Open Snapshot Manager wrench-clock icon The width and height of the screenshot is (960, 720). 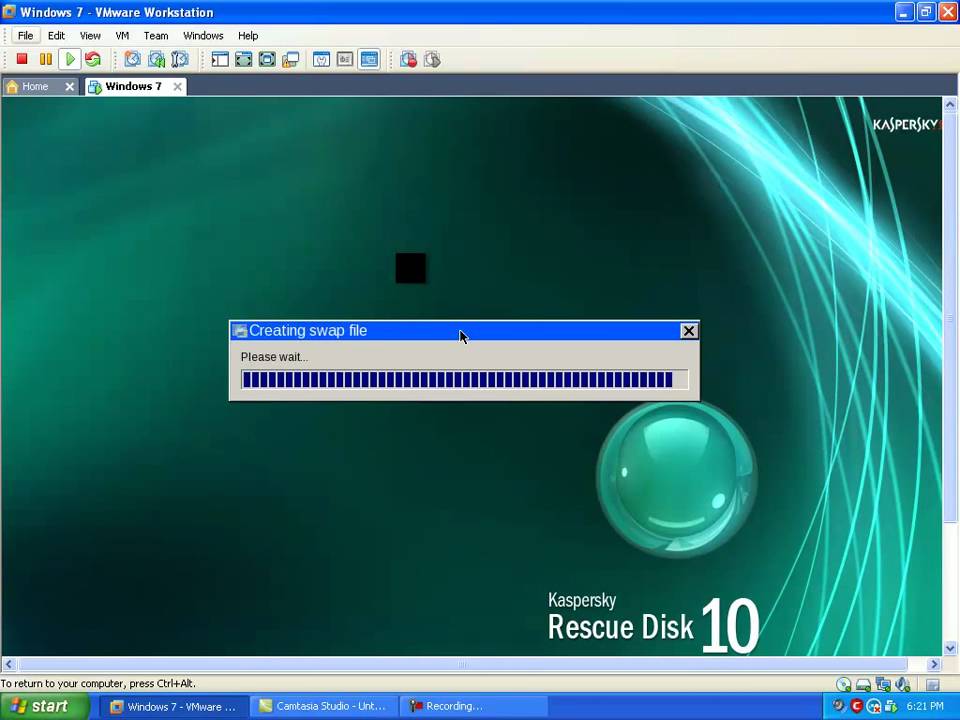pyautogui.click(x=179, y=59)
